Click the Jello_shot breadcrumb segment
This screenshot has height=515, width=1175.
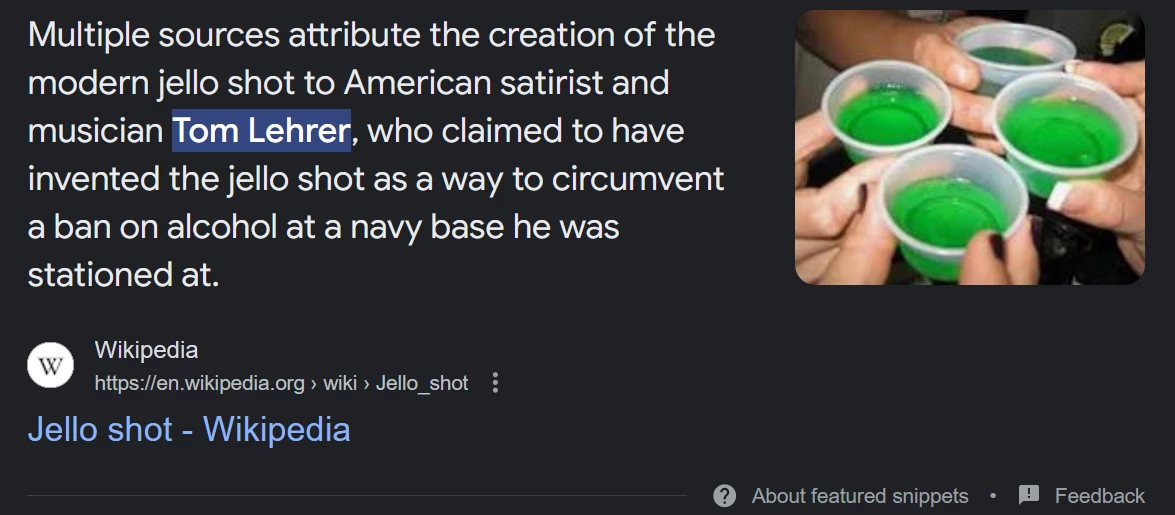point(422,383)
